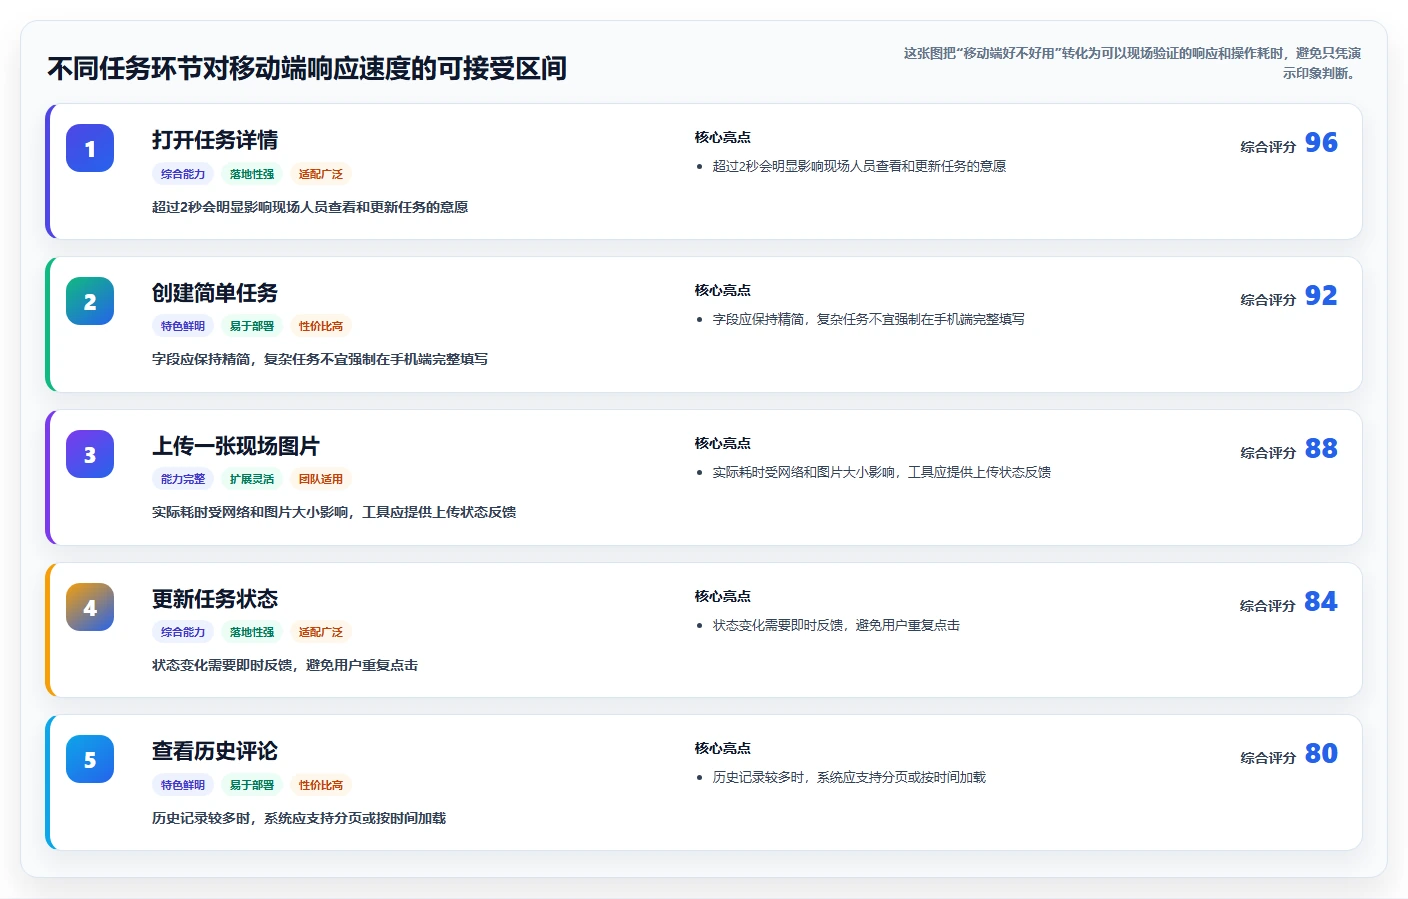
Task: Open the 创建简单任务 card title
Action: [215, 293]
